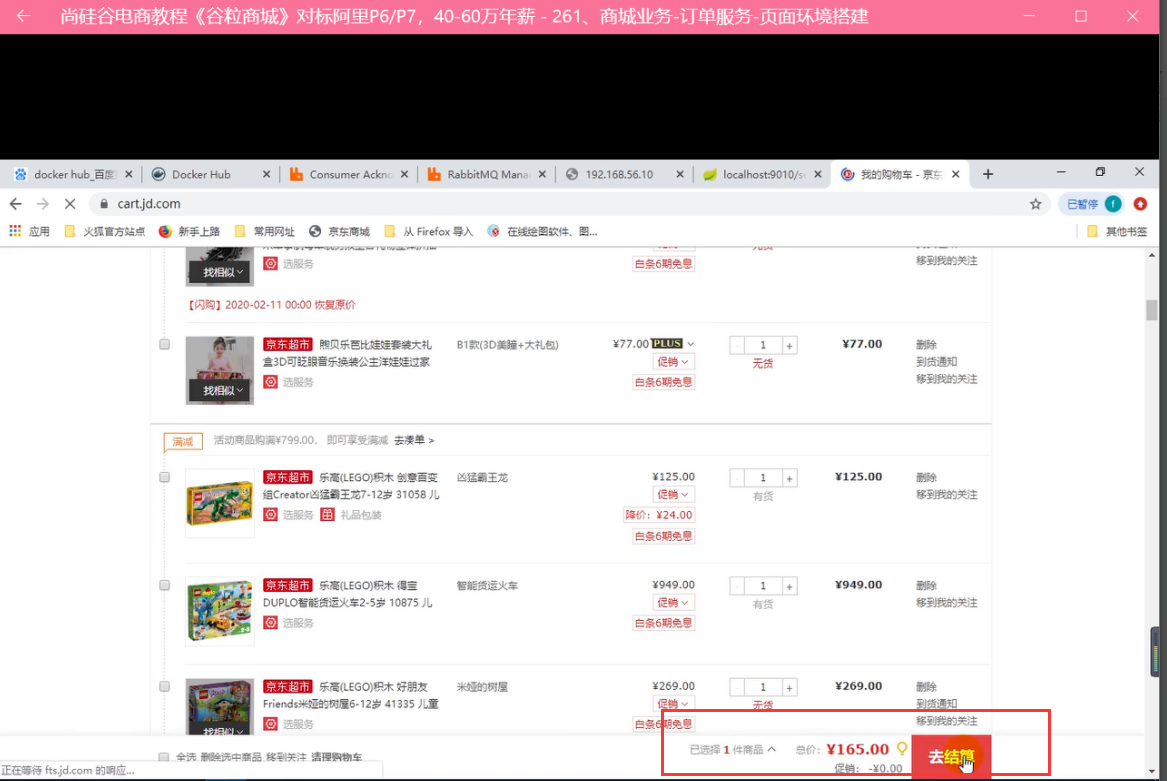This screenshot has height=781, width=1167.
Task: Click 清理购物车 in the bottom bar
Action: coord(336,757)
